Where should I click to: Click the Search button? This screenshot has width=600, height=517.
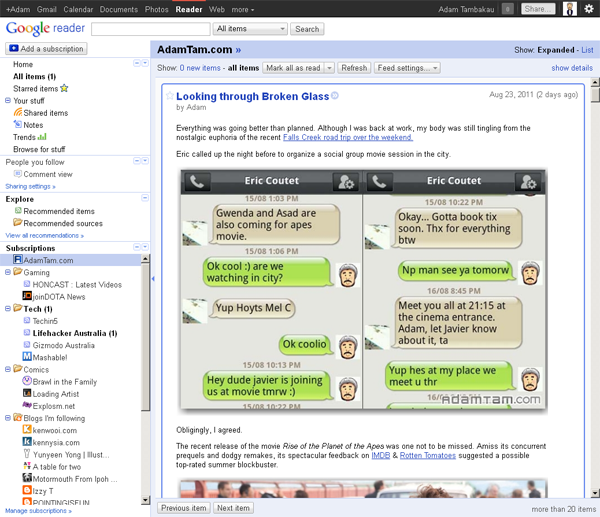pyautogui.click(x=307, y=29)
